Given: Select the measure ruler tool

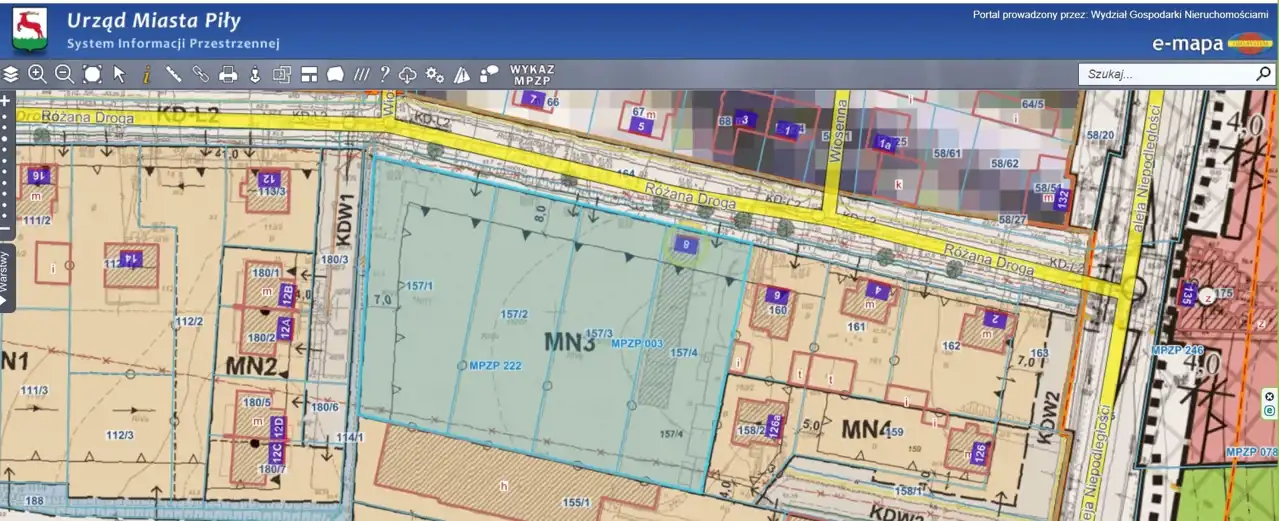Looking at the screenshot, I should click(x=173, y=74).
